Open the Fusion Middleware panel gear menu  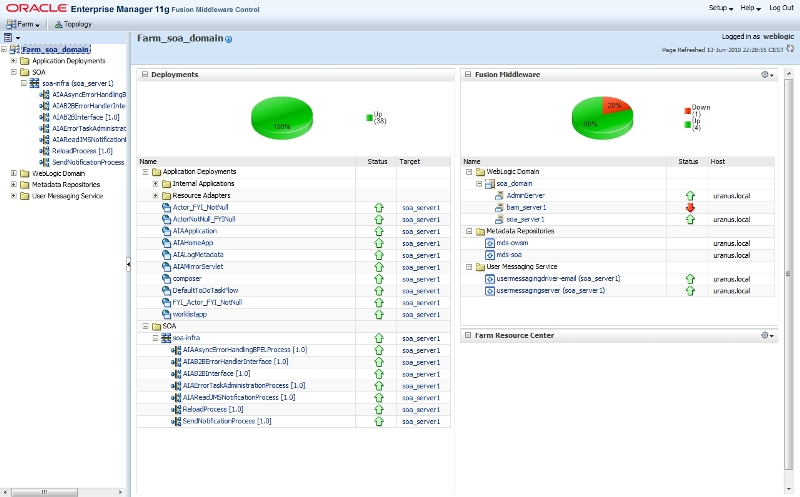point(767,74)
